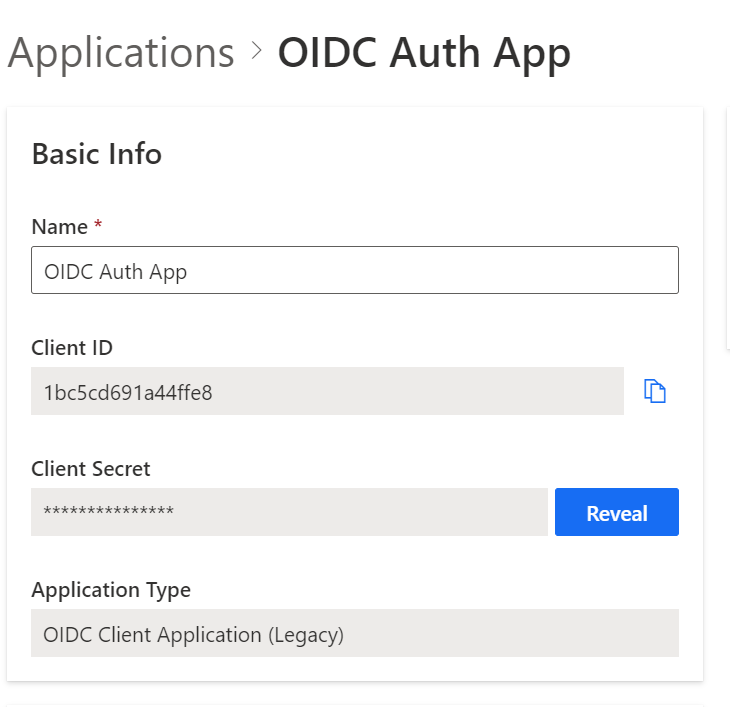Copy the Client ID to clipboard
This screenshot has height=707, width=730.
tap(655, 391)
